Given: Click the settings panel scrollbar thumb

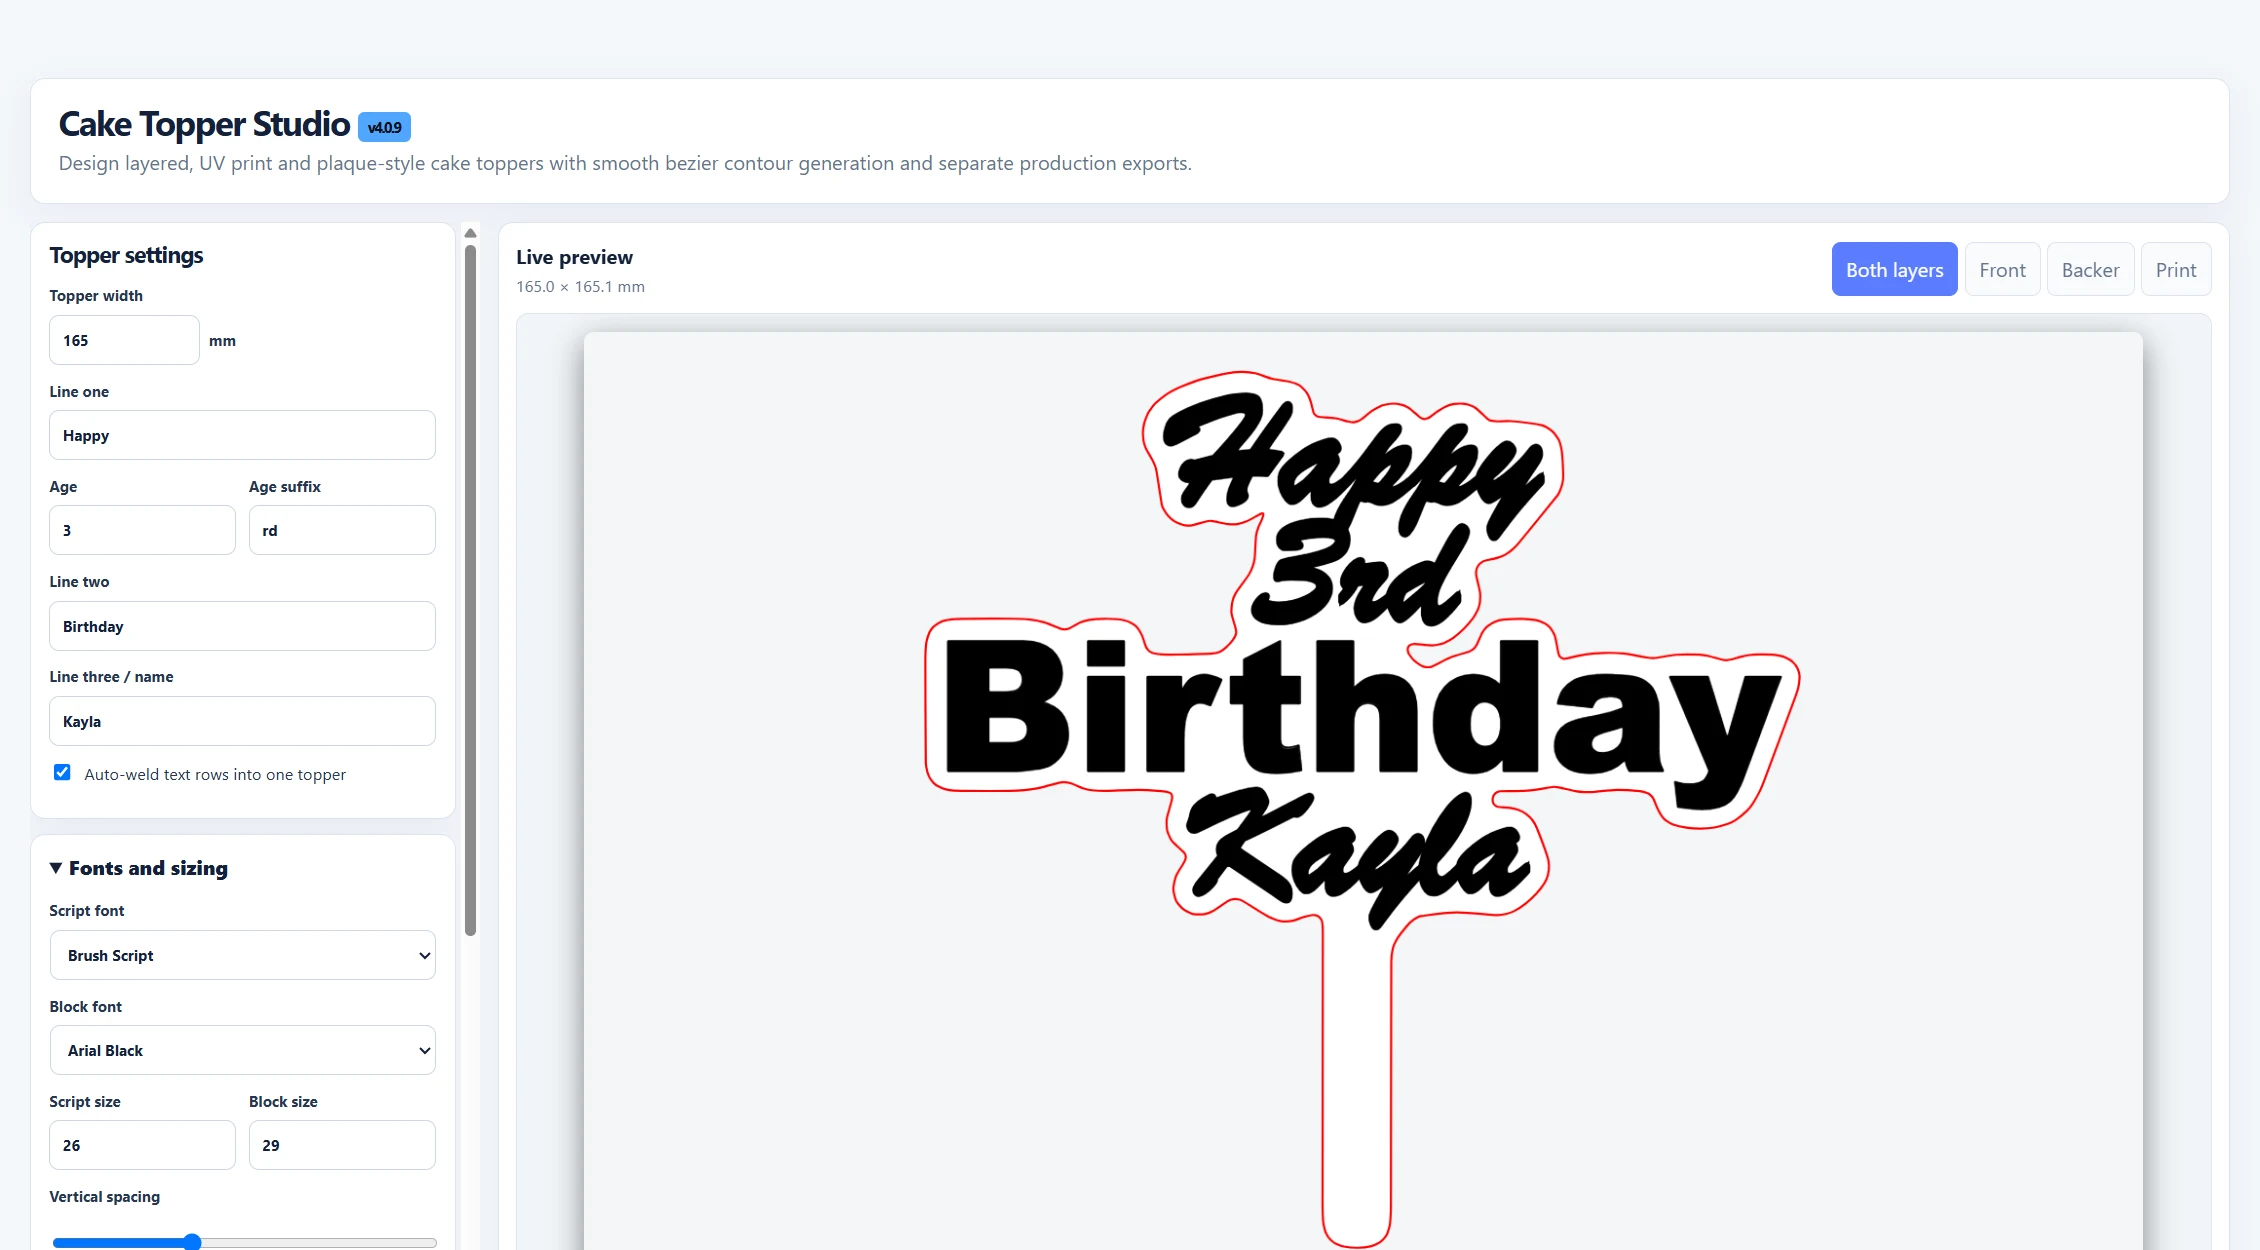Looking at the screenshot, I should pyautogui.click(x=470, y=590).
